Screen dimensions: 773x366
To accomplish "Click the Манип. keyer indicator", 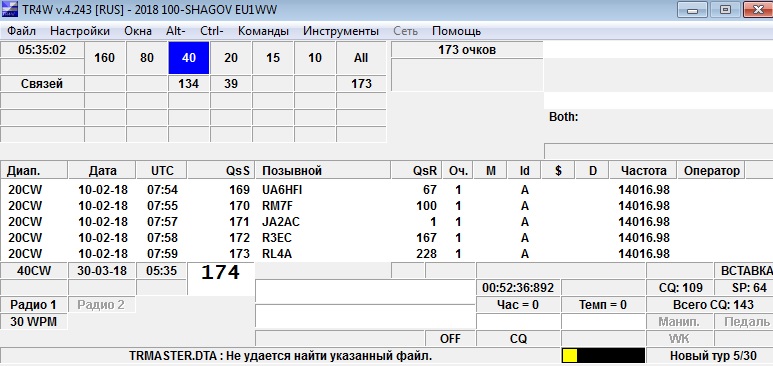I will click(680, 322).
